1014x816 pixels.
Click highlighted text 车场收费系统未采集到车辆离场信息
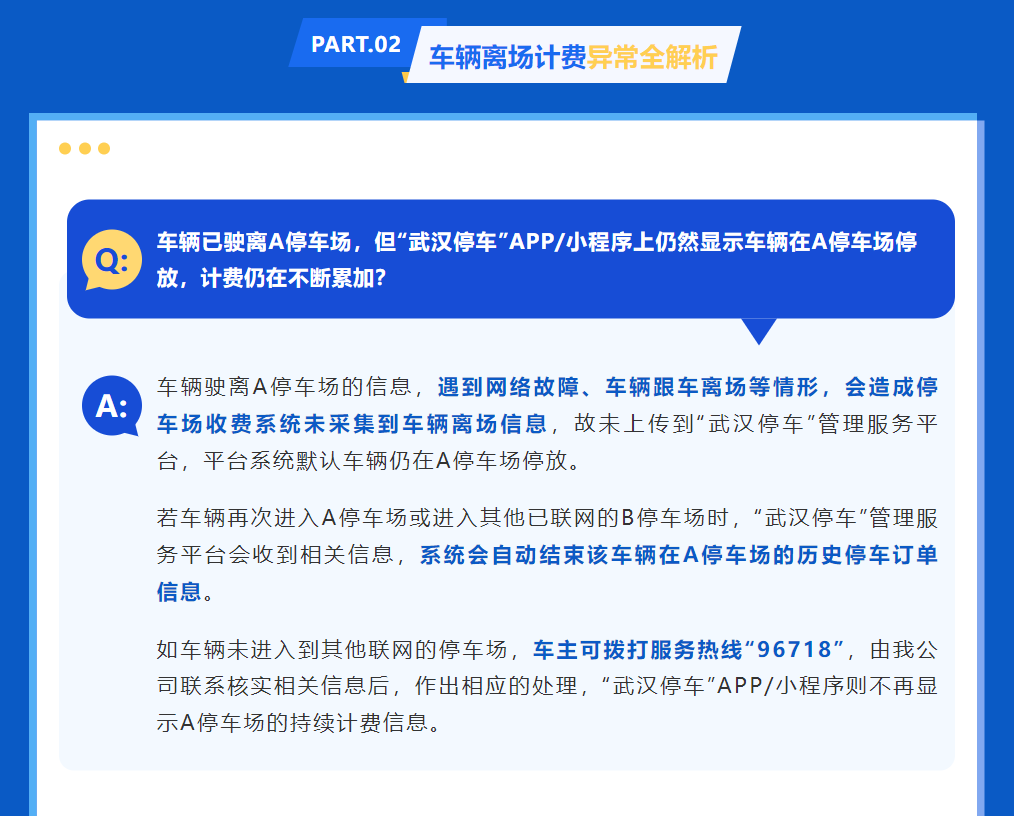pyautogui.click(x=352, y=424)
